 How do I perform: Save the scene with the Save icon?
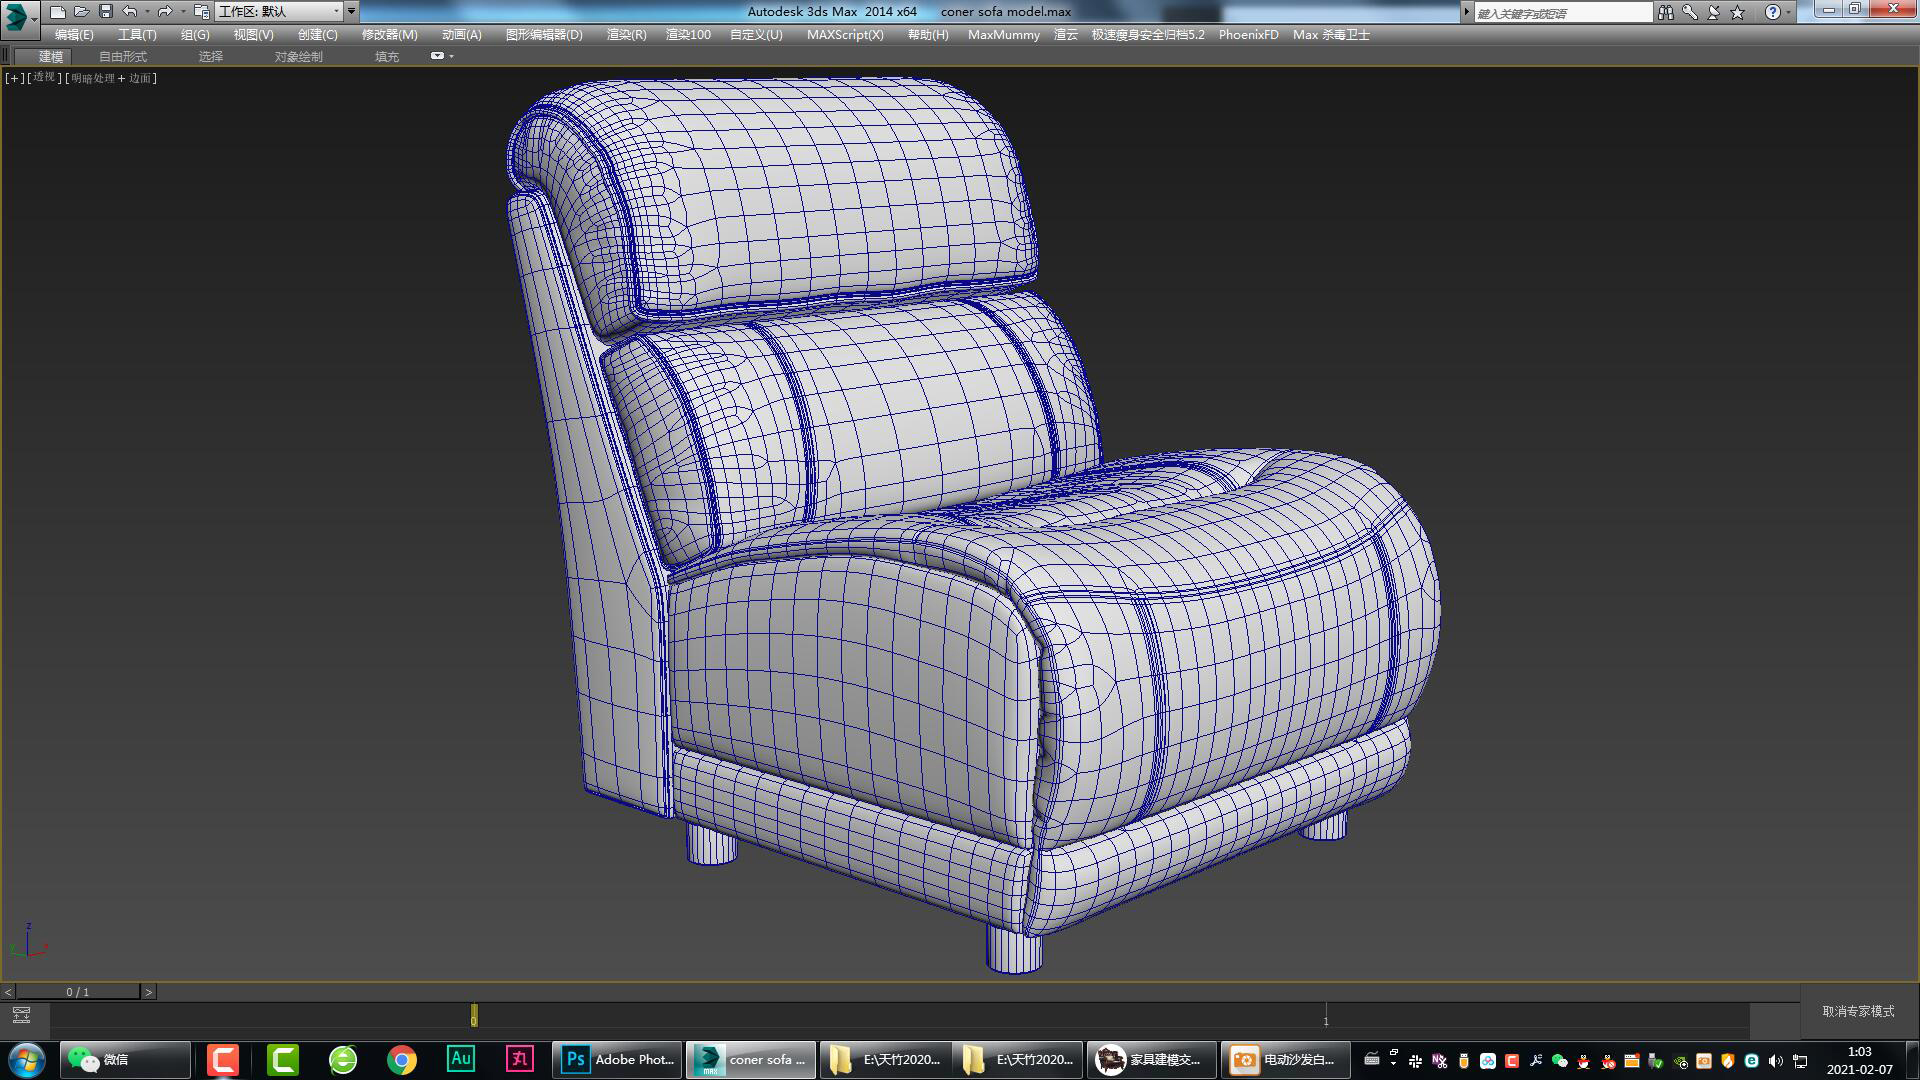point(106,11)
